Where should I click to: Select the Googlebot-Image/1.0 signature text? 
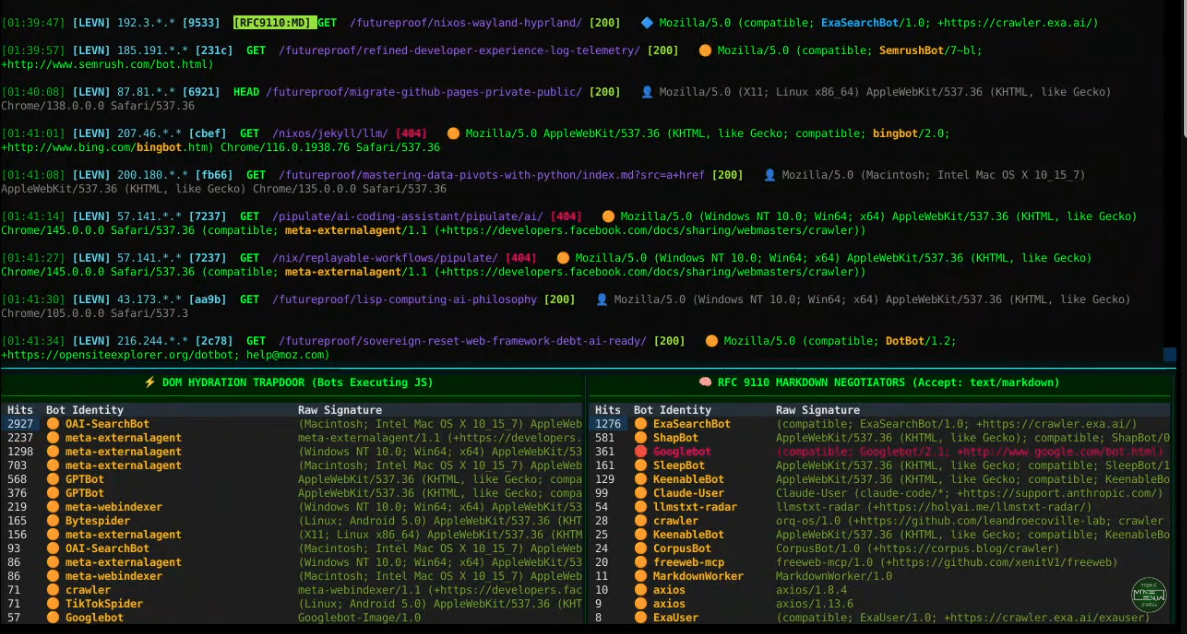tap(360, 618)
